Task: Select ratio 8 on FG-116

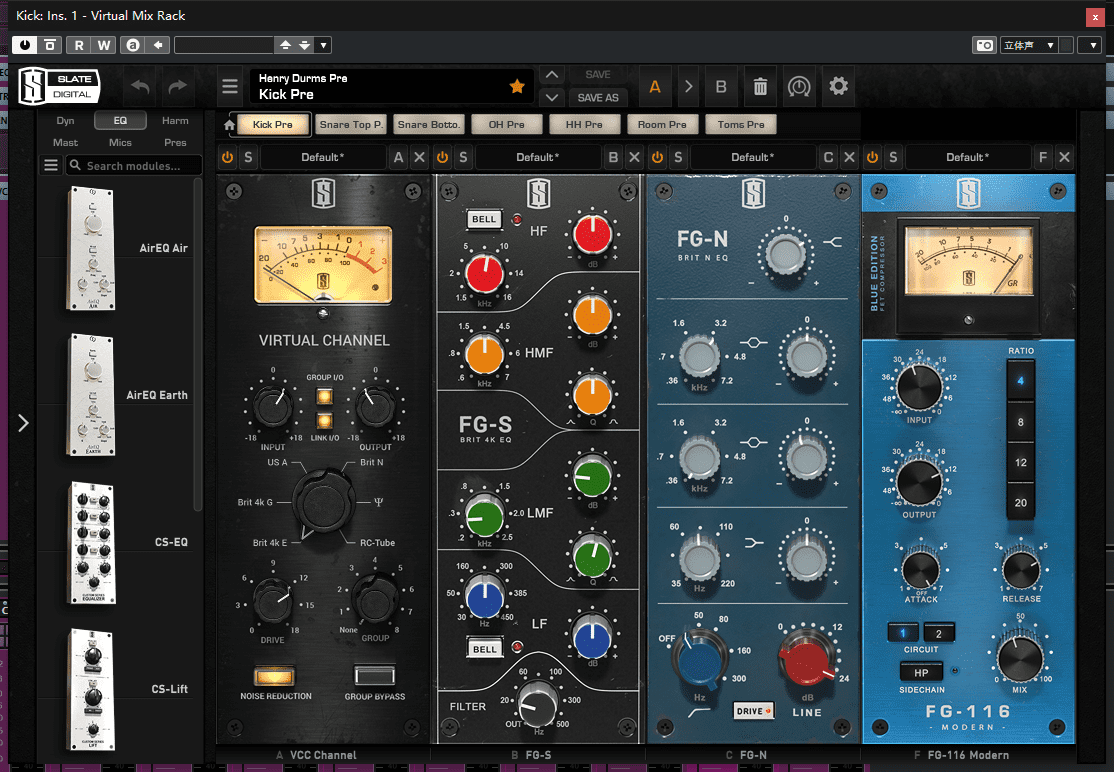Action: click(1020, 422)
